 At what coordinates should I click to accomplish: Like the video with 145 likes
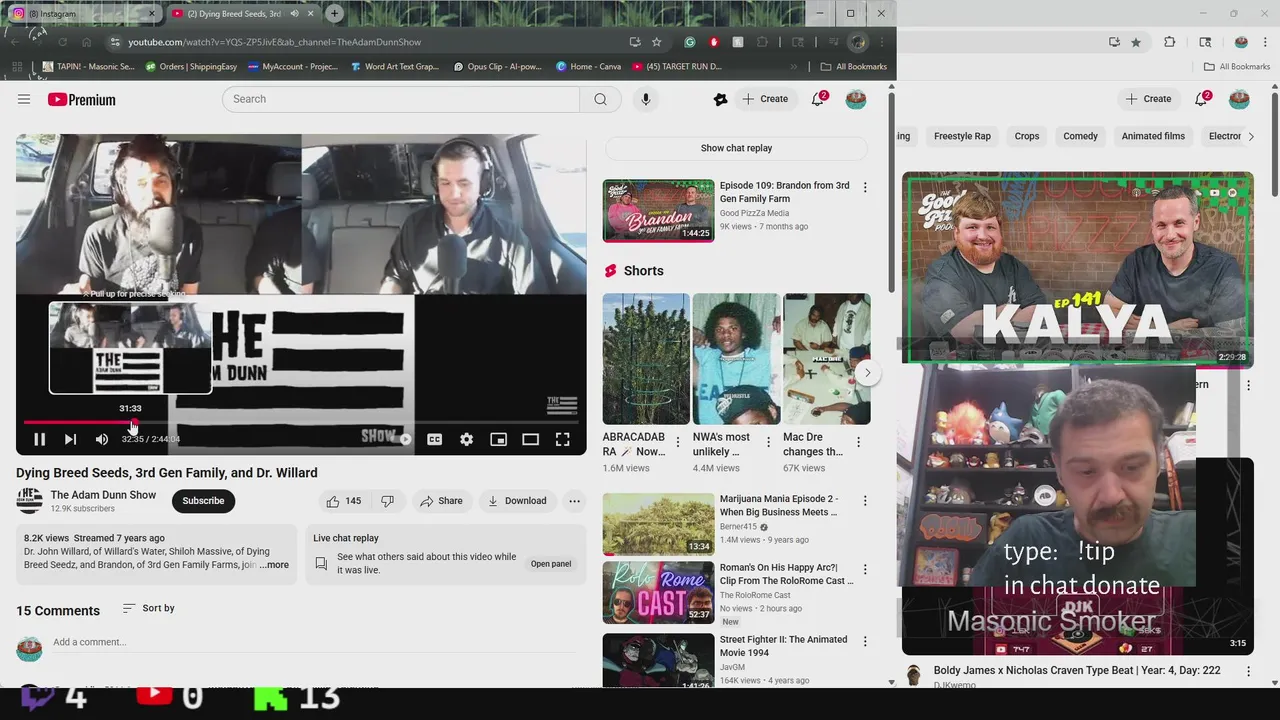[x=343, y=501]
